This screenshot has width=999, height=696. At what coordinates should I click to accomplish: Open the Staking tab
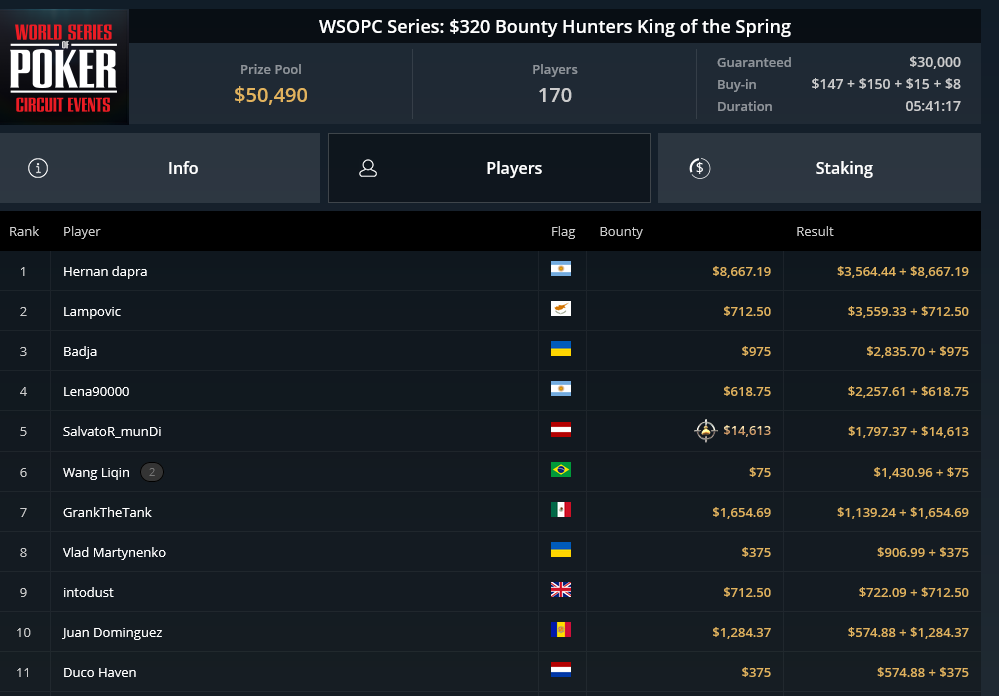[819, 168]
